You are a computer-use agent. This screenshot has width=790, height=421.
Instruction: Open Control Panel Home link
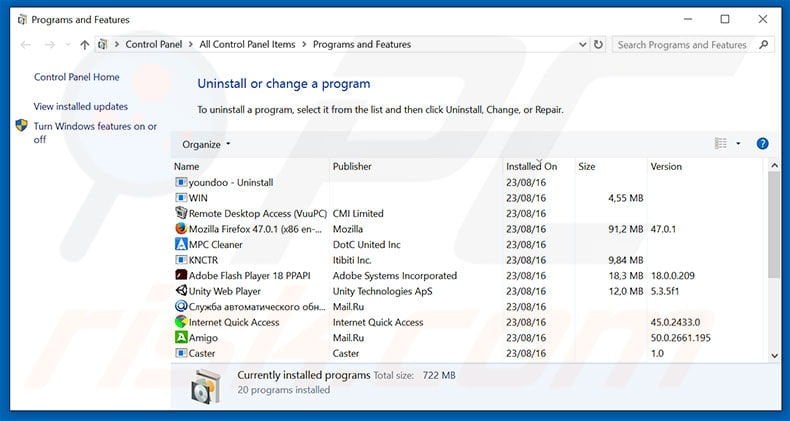tap(77, 77)
